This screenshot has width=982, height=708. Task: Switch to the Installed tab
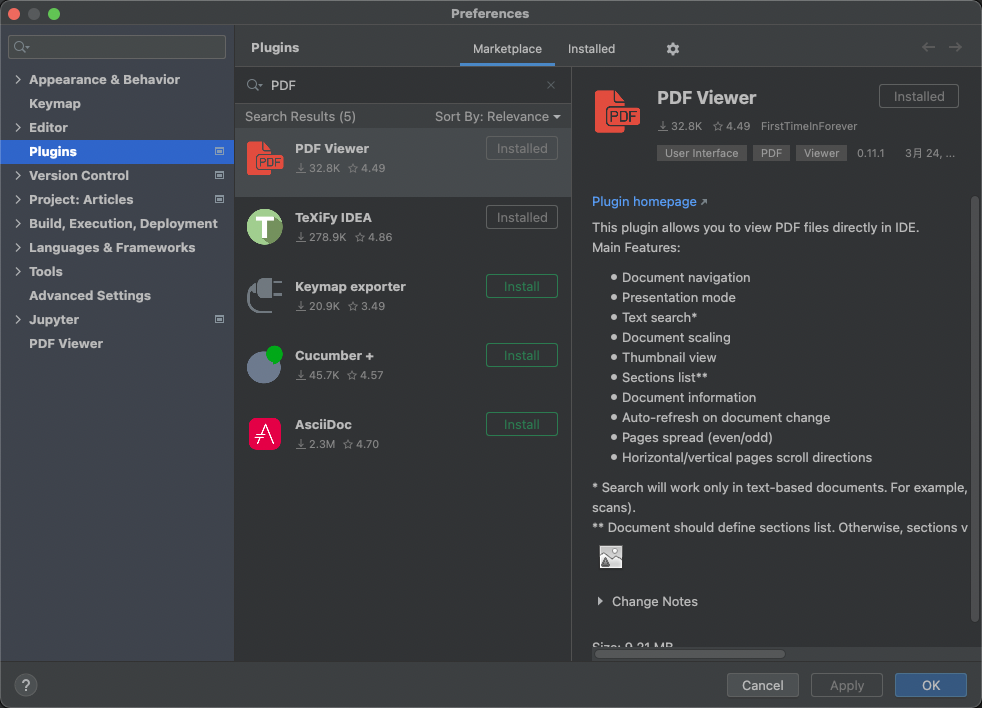[x=591, y=48]
